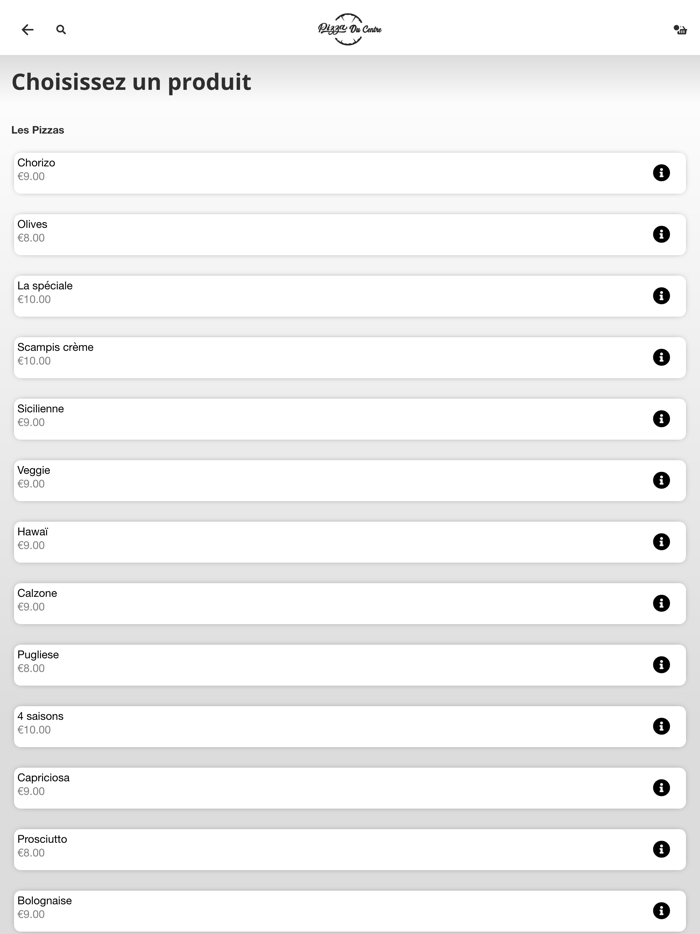Open the shopping cart icon
The width and height of the screenshot is (700, 934).
point(680,30)
